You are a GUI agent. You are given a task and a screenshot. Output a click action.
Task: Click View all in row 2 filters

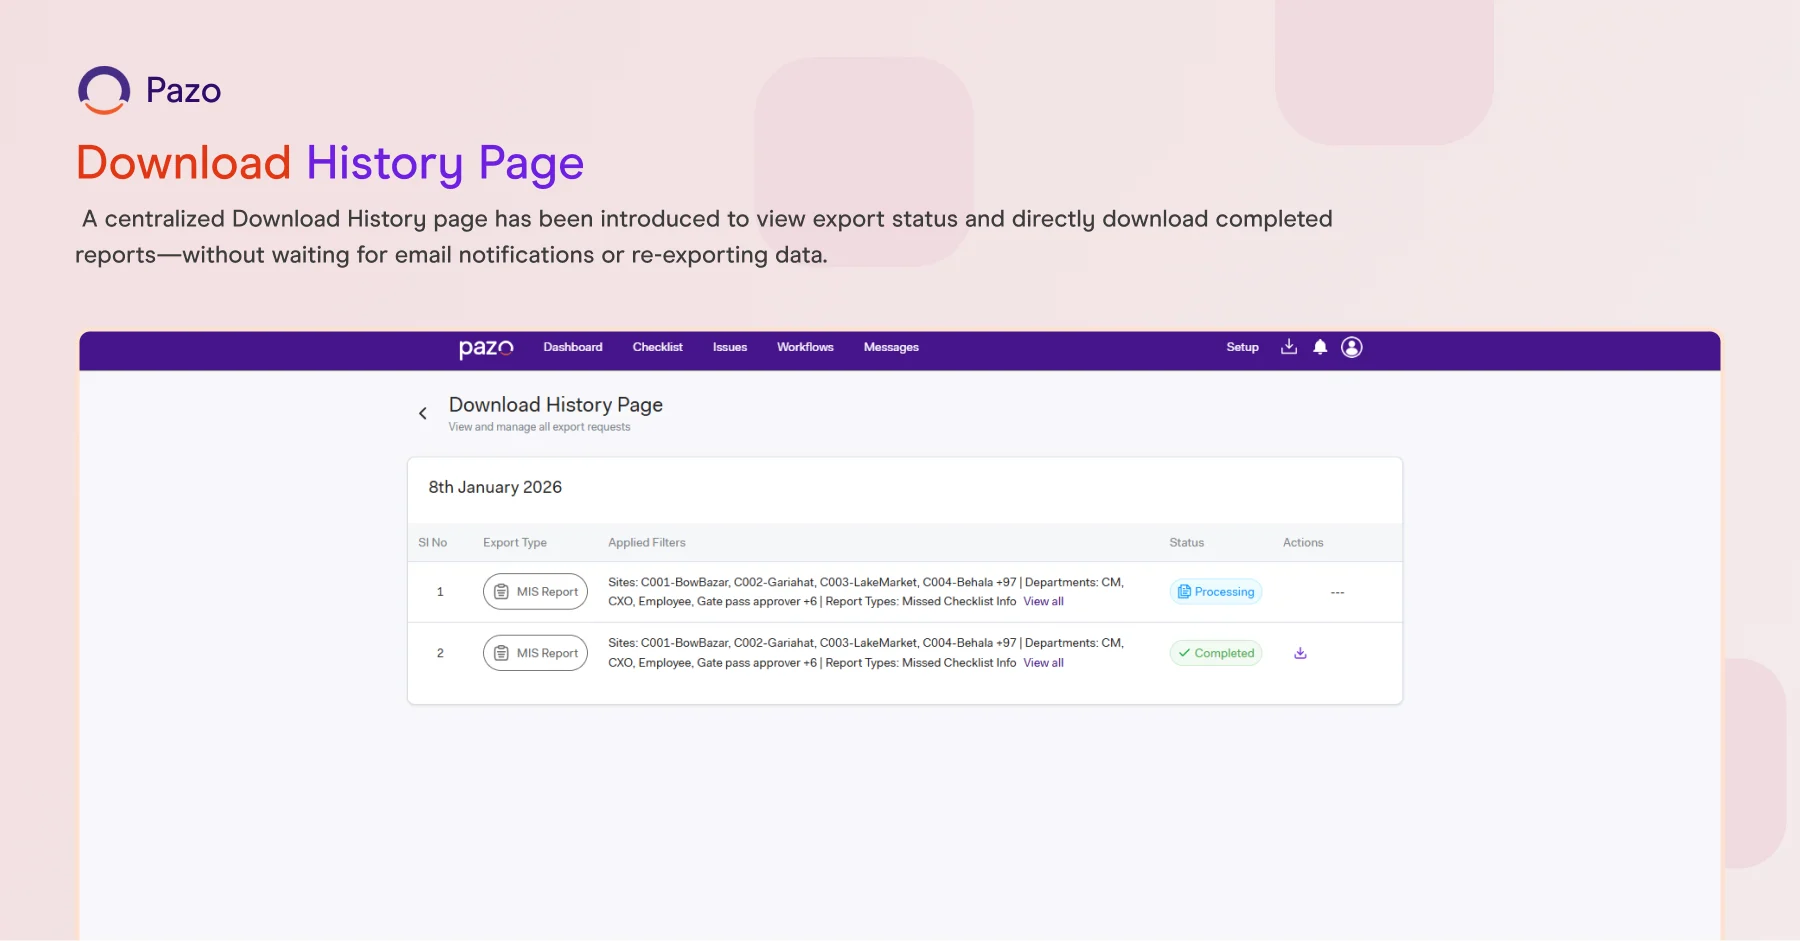pyautogui.click(x=1043, y=663)
